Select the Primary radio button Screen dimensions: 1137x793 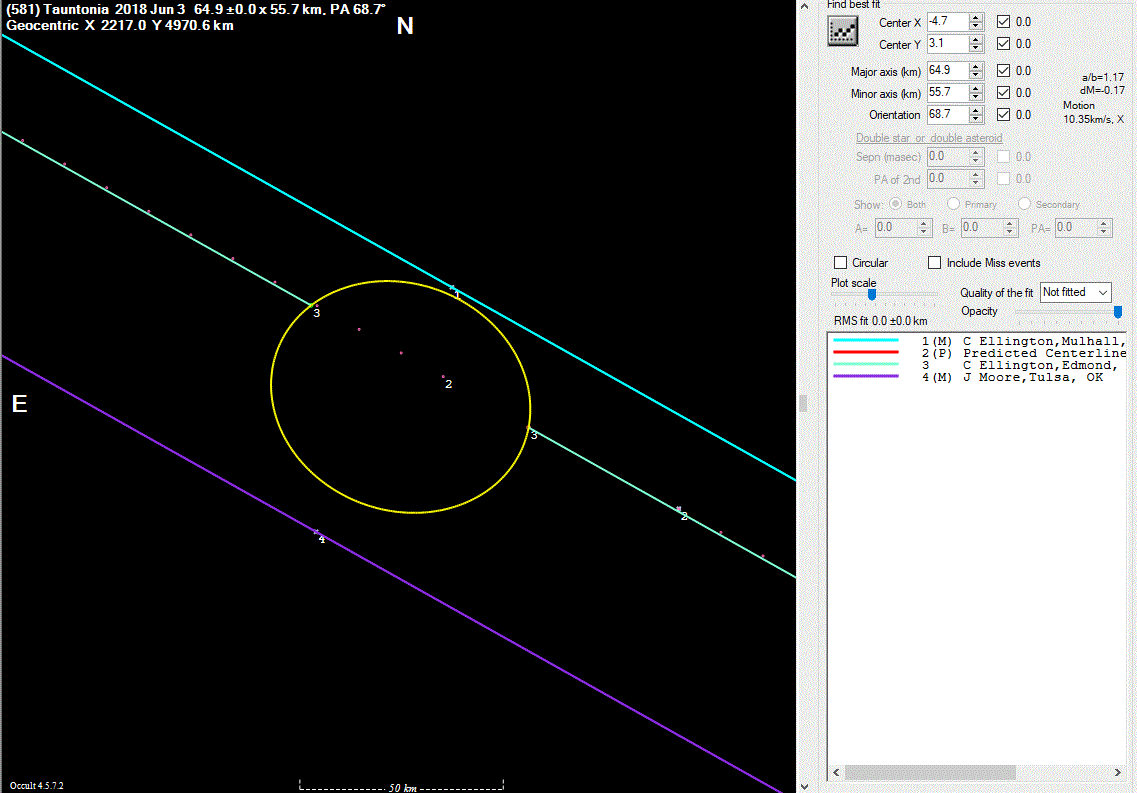pos(954,204)
